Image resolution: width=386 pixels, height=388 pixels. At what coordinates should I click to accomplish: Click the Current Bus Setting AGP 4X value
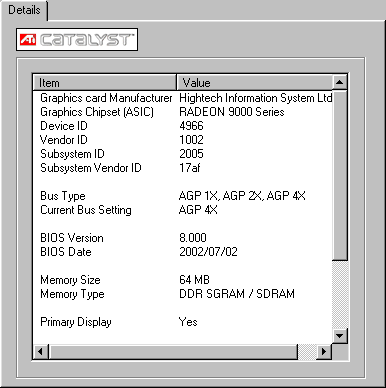198,210
